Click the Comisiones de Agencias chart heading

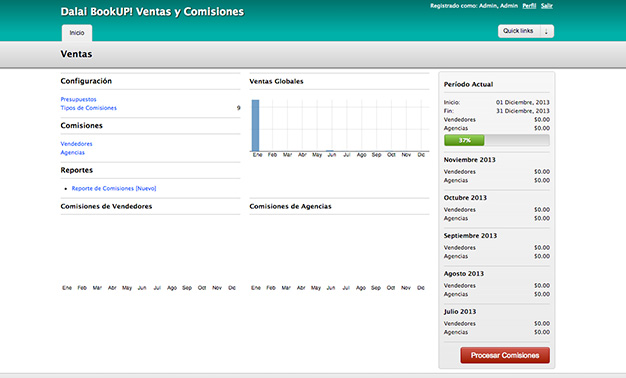[x=290, y=206]
